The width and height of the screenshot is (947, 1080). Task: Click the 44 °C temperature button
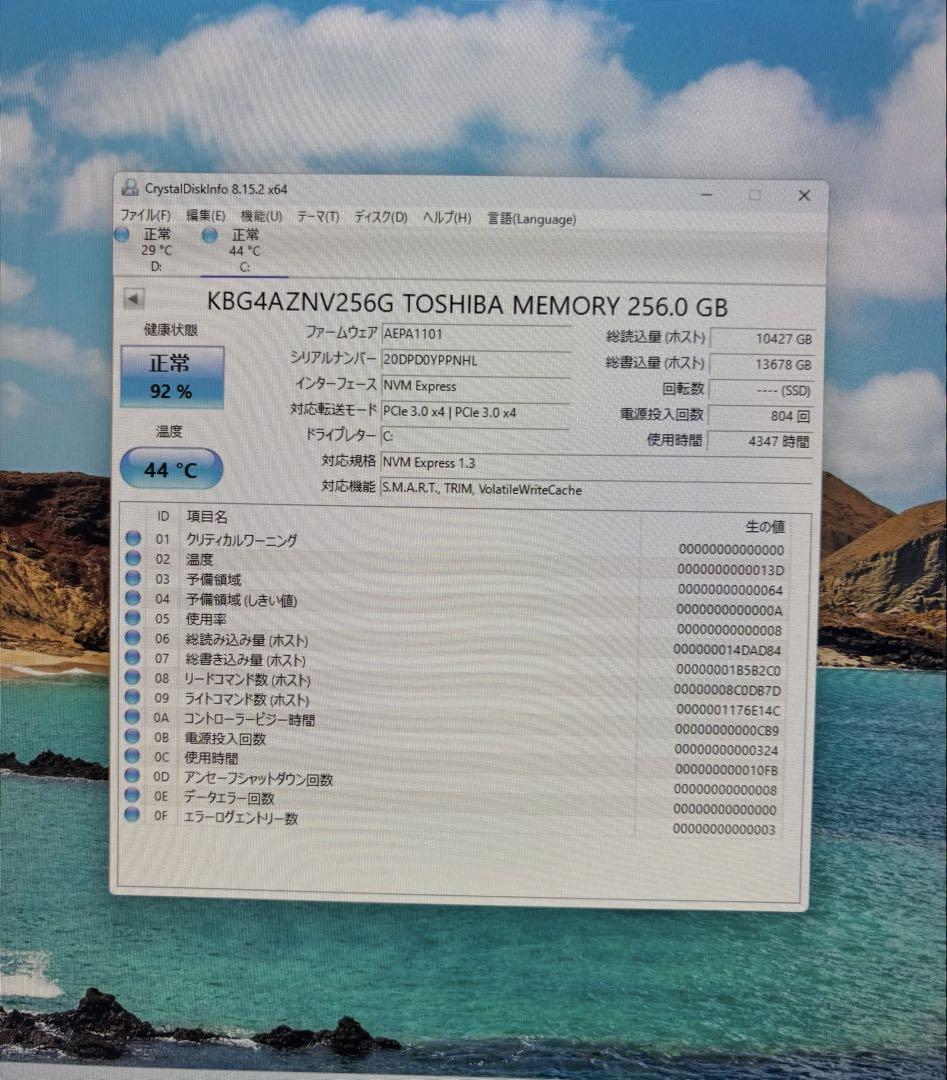pos(171,469)
